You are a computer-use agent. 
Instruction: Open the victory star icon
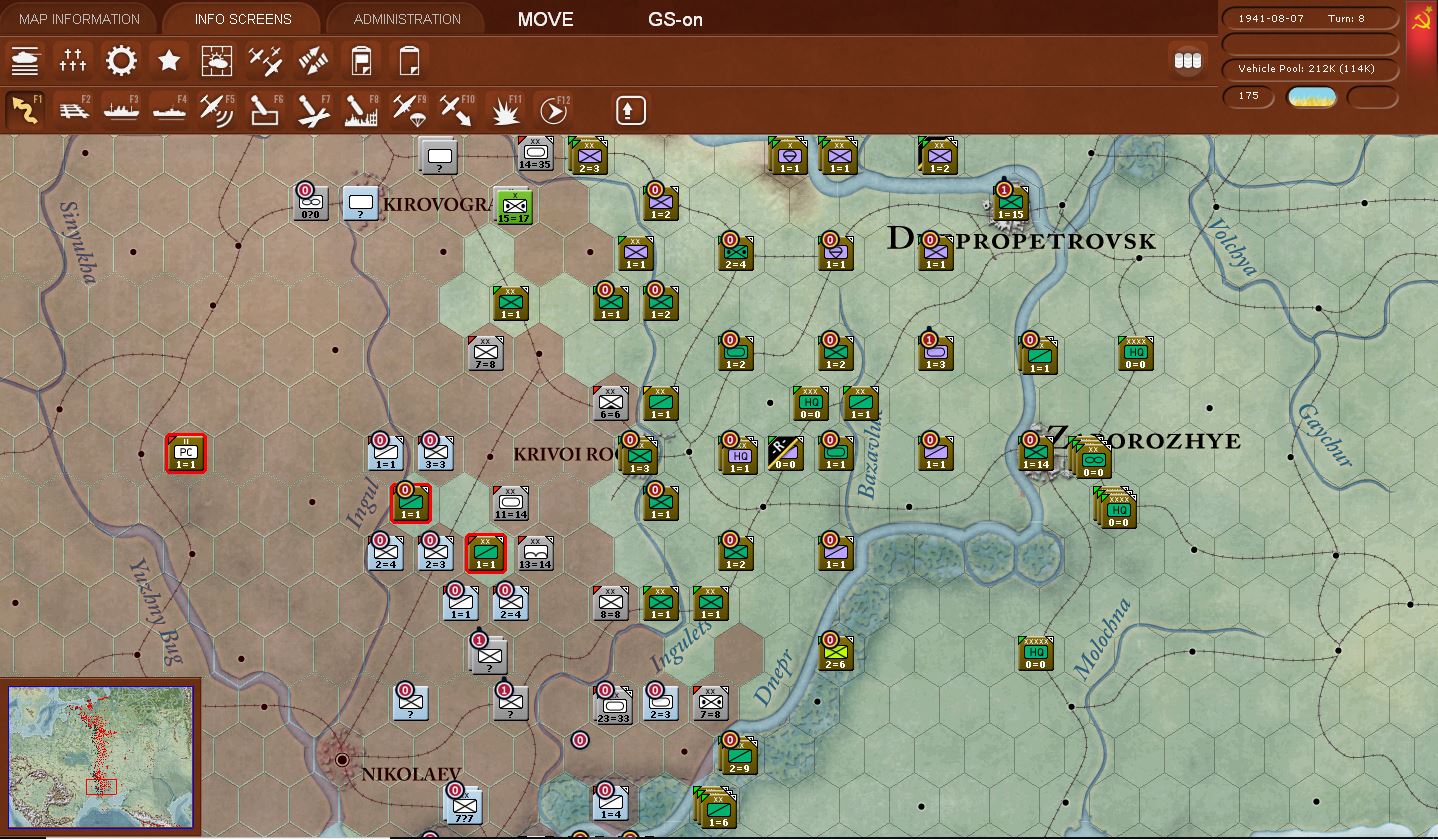[169, 61]
